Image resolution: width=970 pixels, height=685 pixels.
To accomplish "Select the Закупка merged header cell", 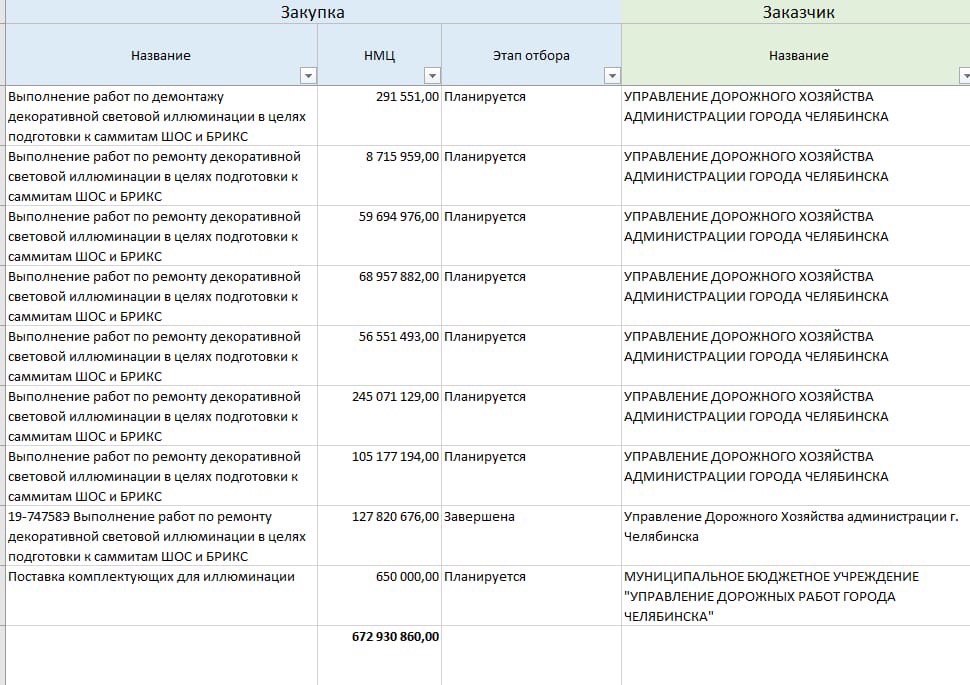I will (313, 12).
